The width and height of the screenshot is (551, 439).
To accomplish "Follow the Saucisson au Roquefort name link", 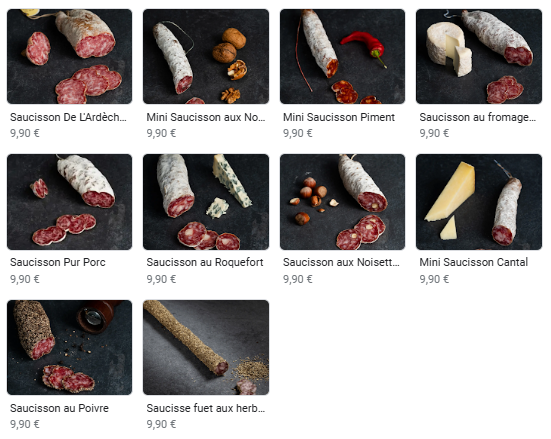I will (205, 262).
